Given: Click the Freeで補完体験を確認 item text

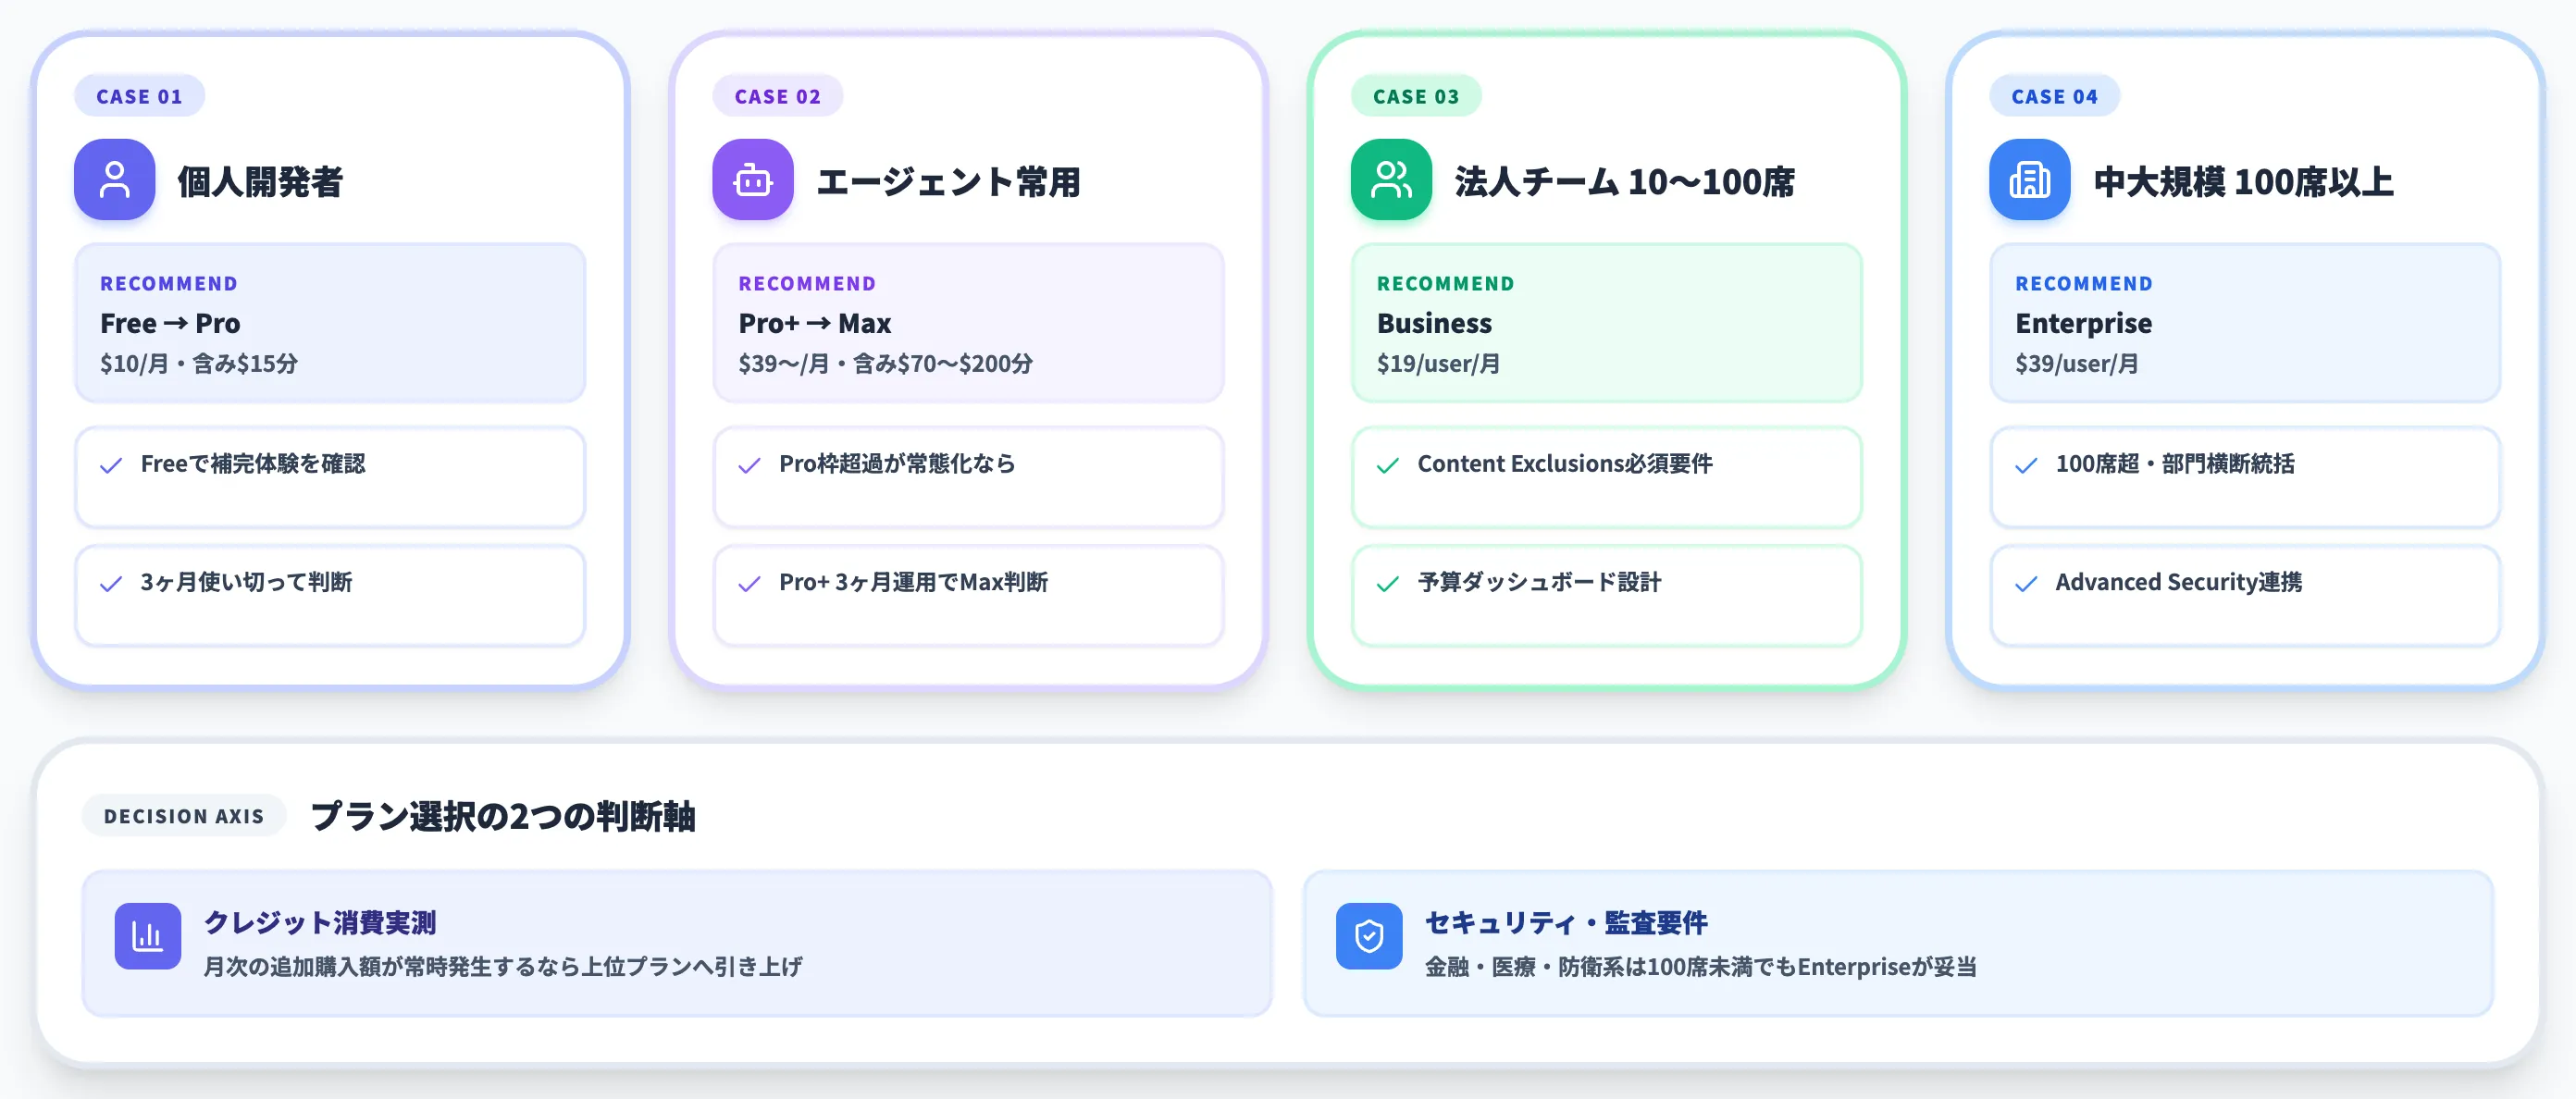Looking at the screenshot, I should pyautogui.click(x=253, y=464).
